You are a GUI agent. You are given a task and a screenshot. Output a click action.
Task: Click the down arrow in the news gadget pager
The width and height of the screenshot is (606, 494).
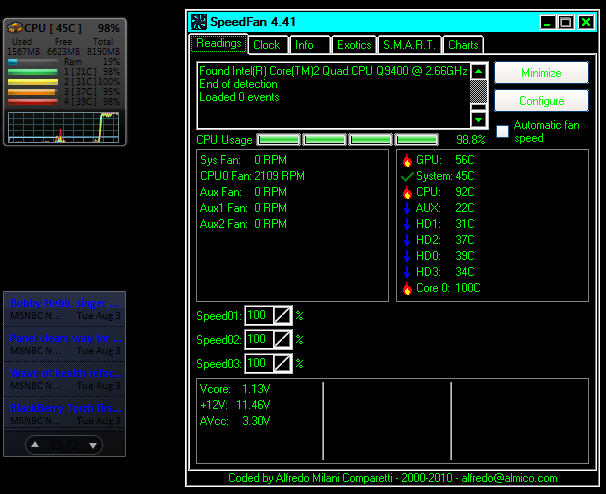[x=93, y=445]
